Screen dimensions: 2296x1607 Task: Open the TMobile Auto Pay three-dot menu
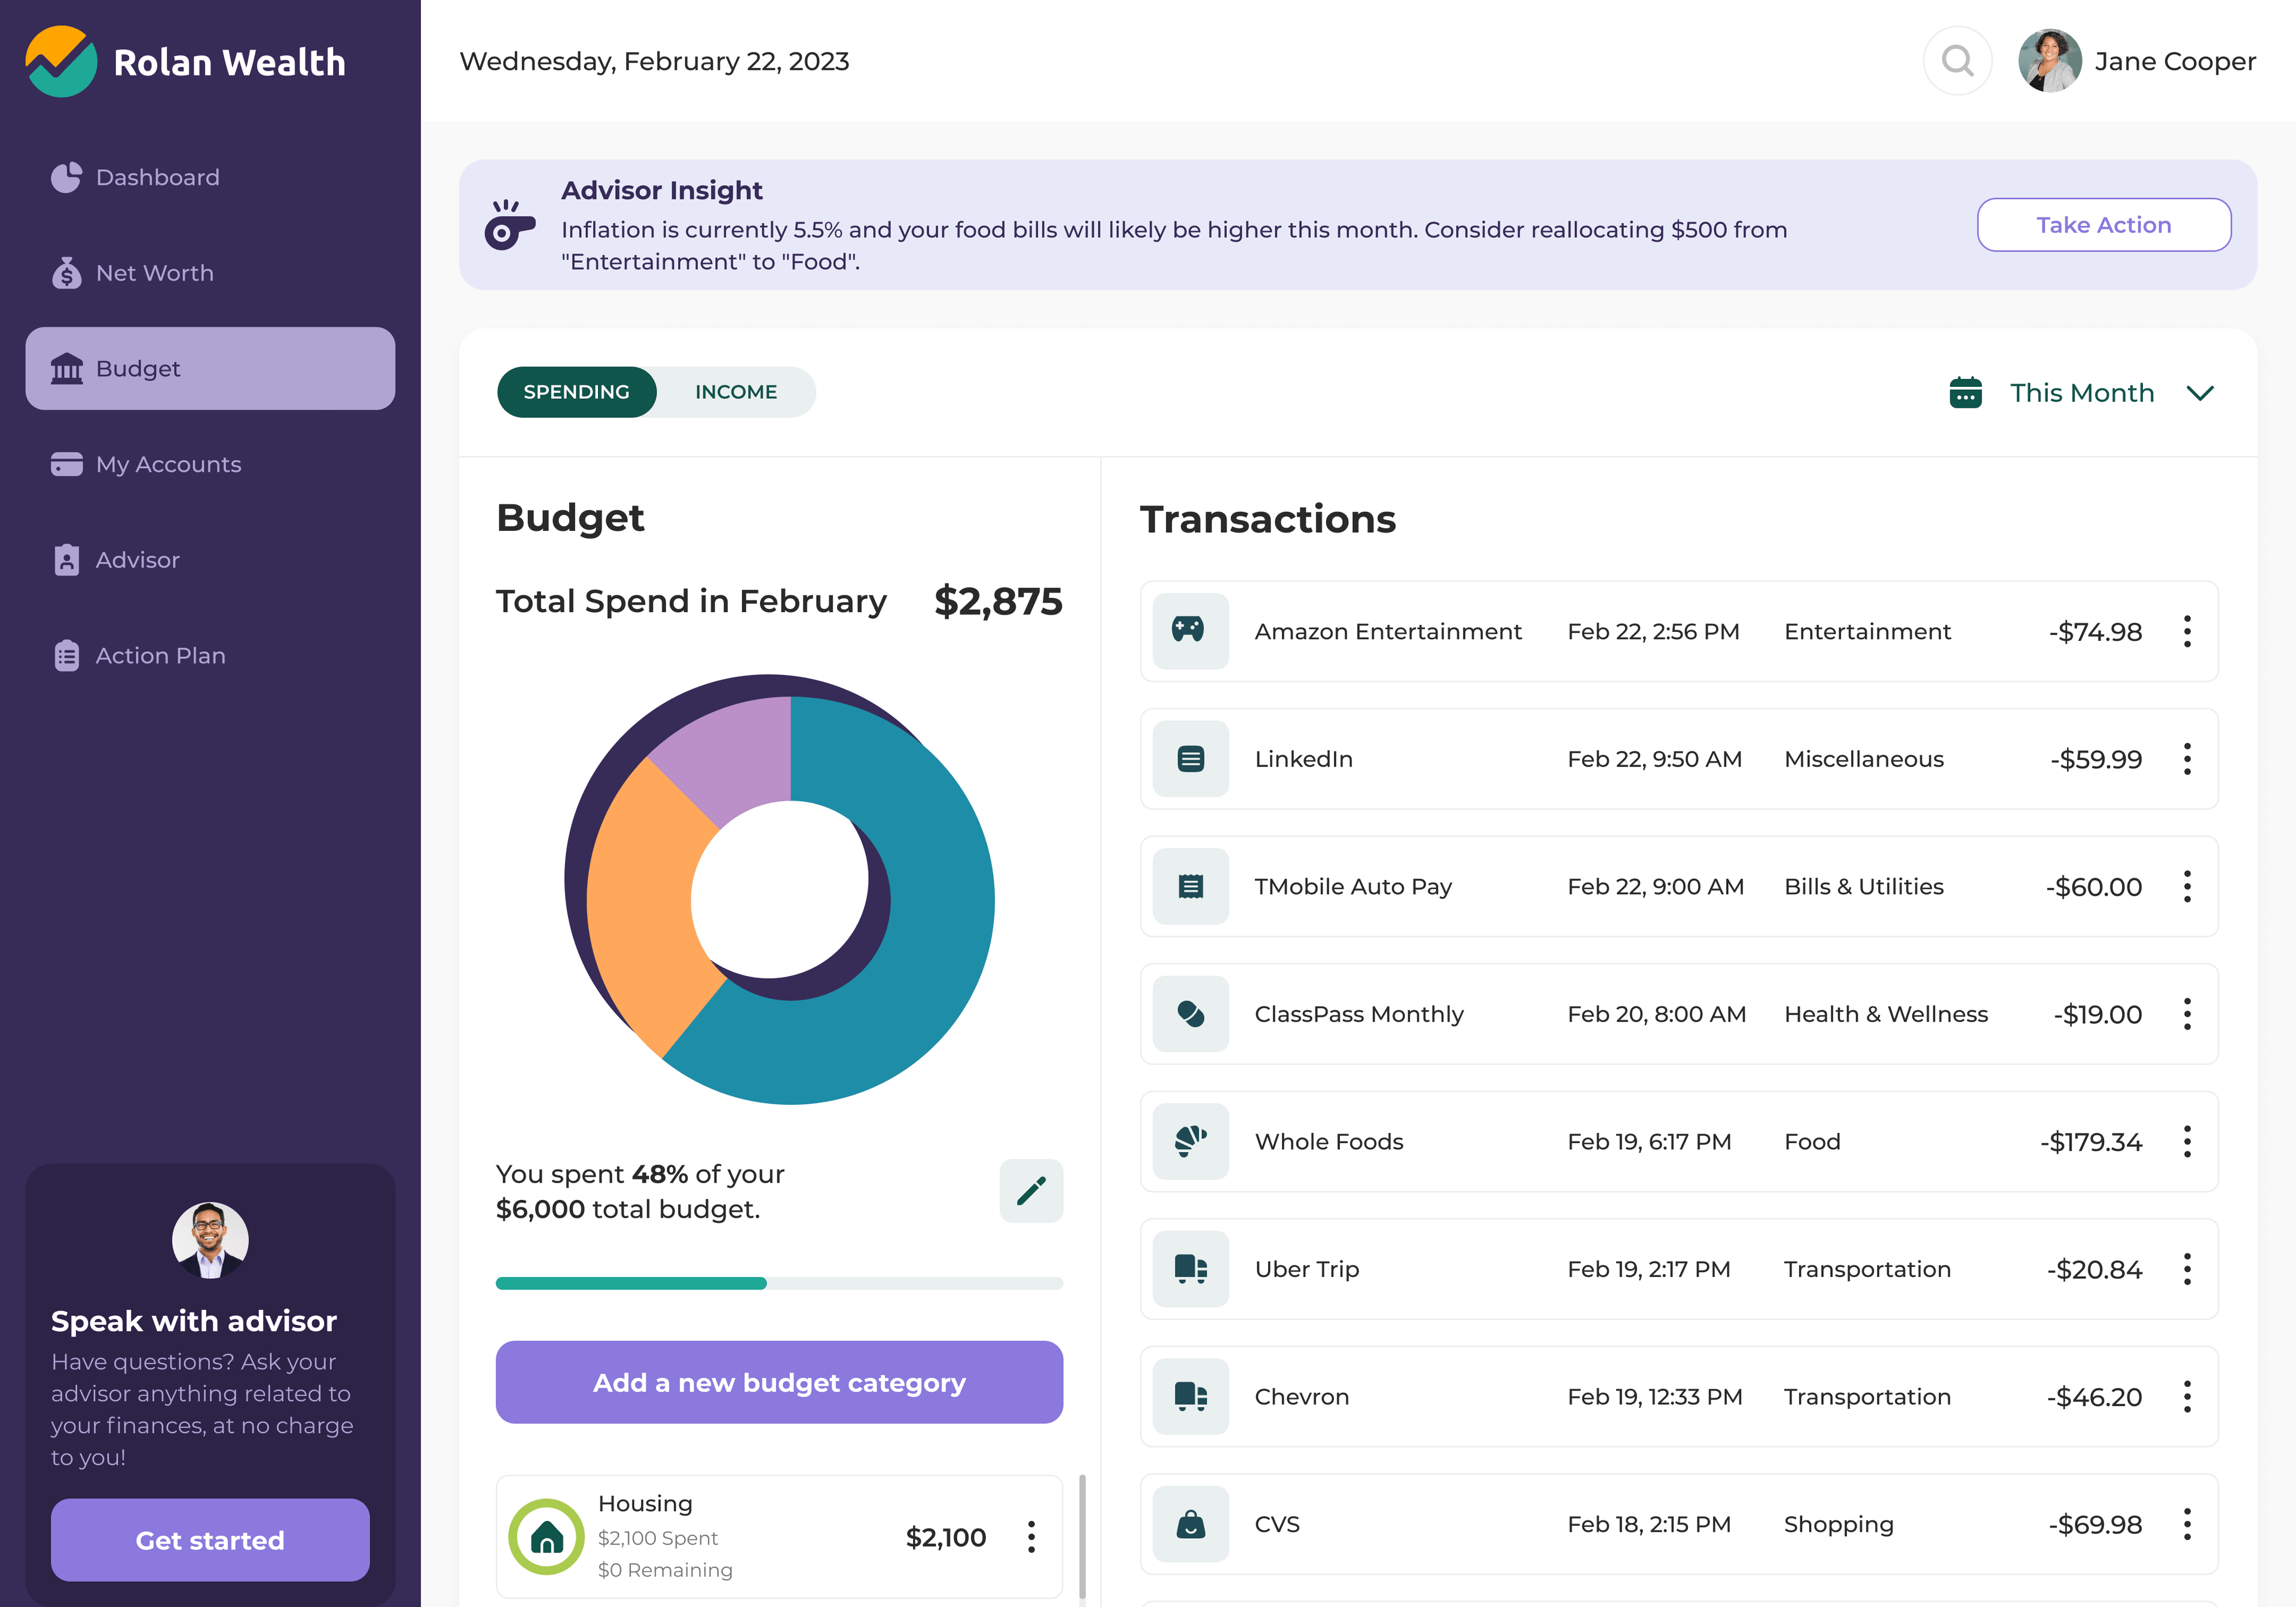[2187, 886]
